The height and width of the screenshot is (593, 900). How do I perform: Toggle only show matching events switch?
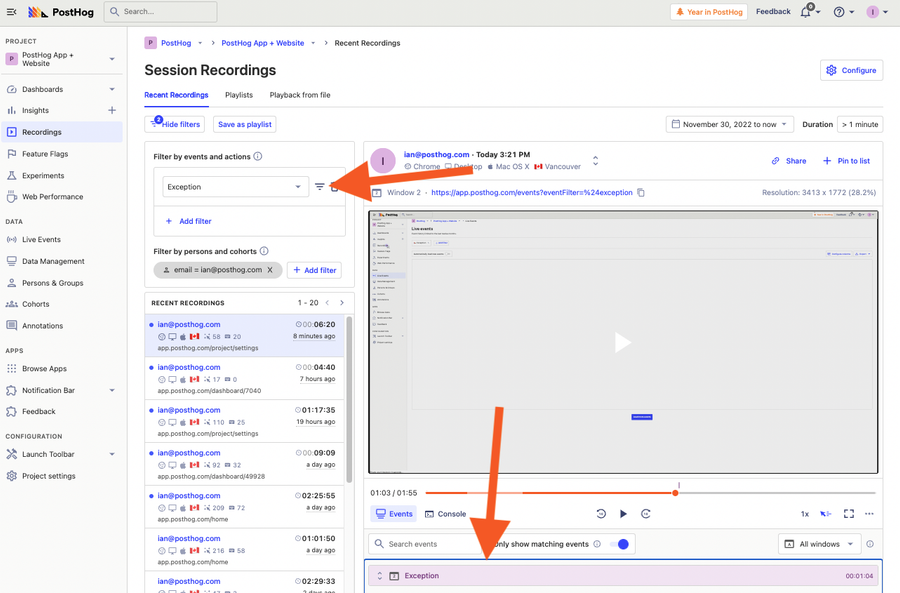[622, 544]
